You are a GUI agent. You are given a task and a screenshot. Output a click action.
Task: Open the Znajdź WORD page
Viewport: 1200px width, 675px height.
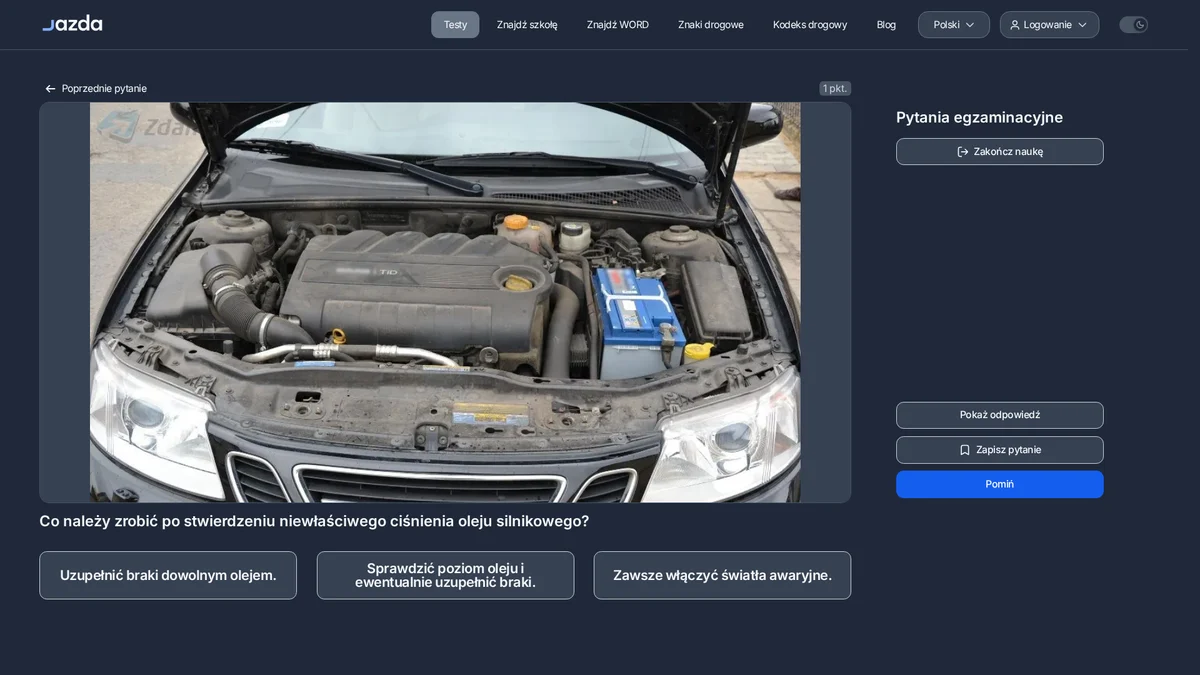click(618, 25)
